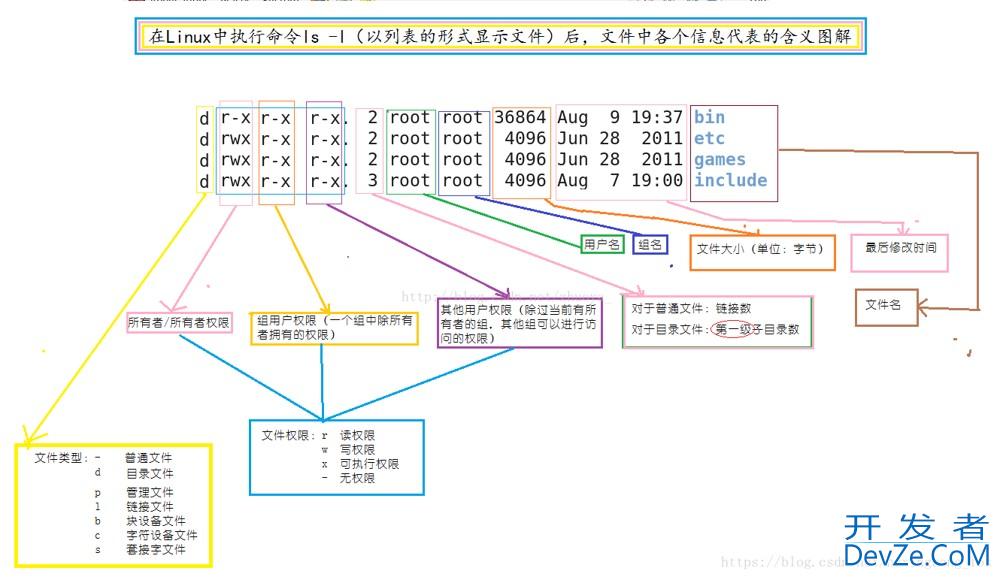Select the "games" file name

(719, 159)
